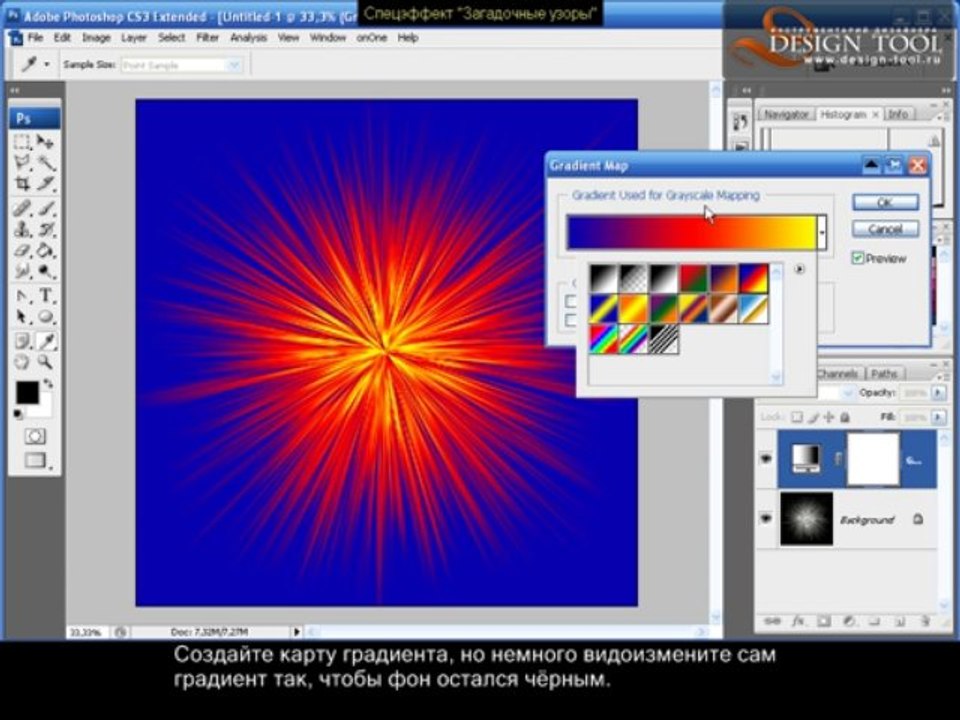Click the foreground color swatch

coord(27,392)
